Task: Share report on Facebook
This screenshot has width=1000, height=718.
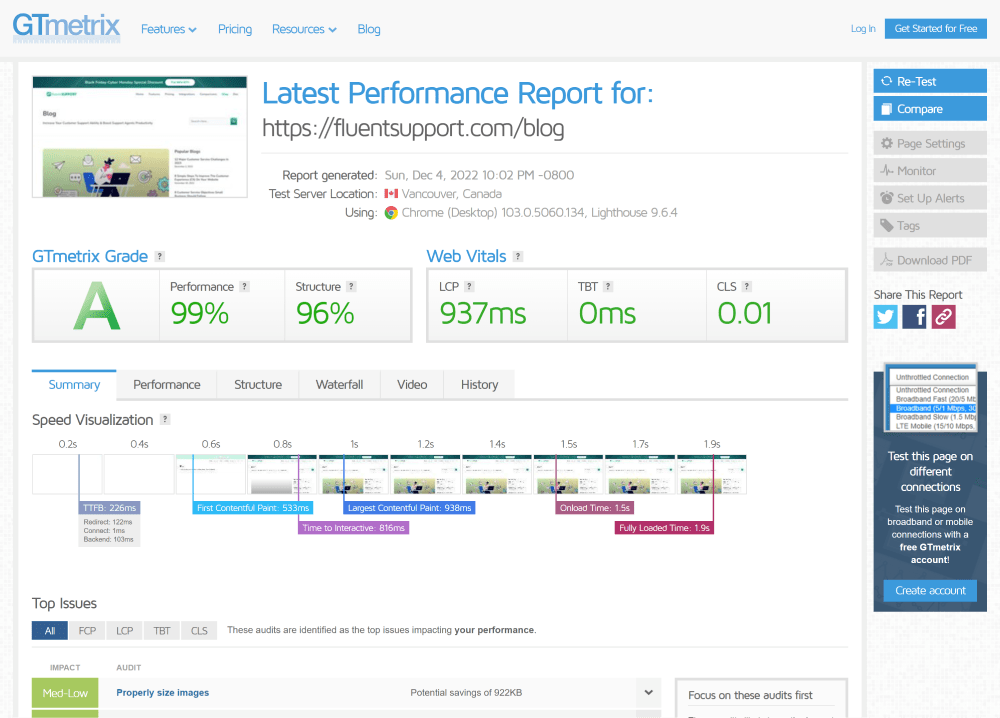Action: [914, 317]
